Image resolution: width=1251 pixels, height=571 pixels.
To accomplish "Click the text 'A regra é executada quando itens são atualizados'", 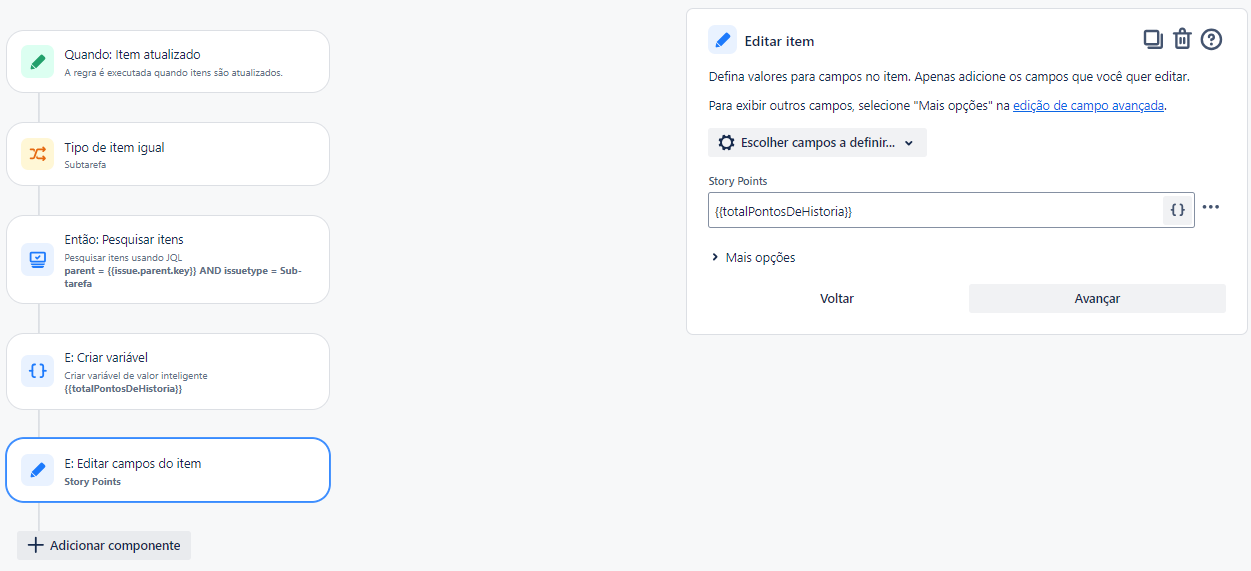I will pos(173,73).
